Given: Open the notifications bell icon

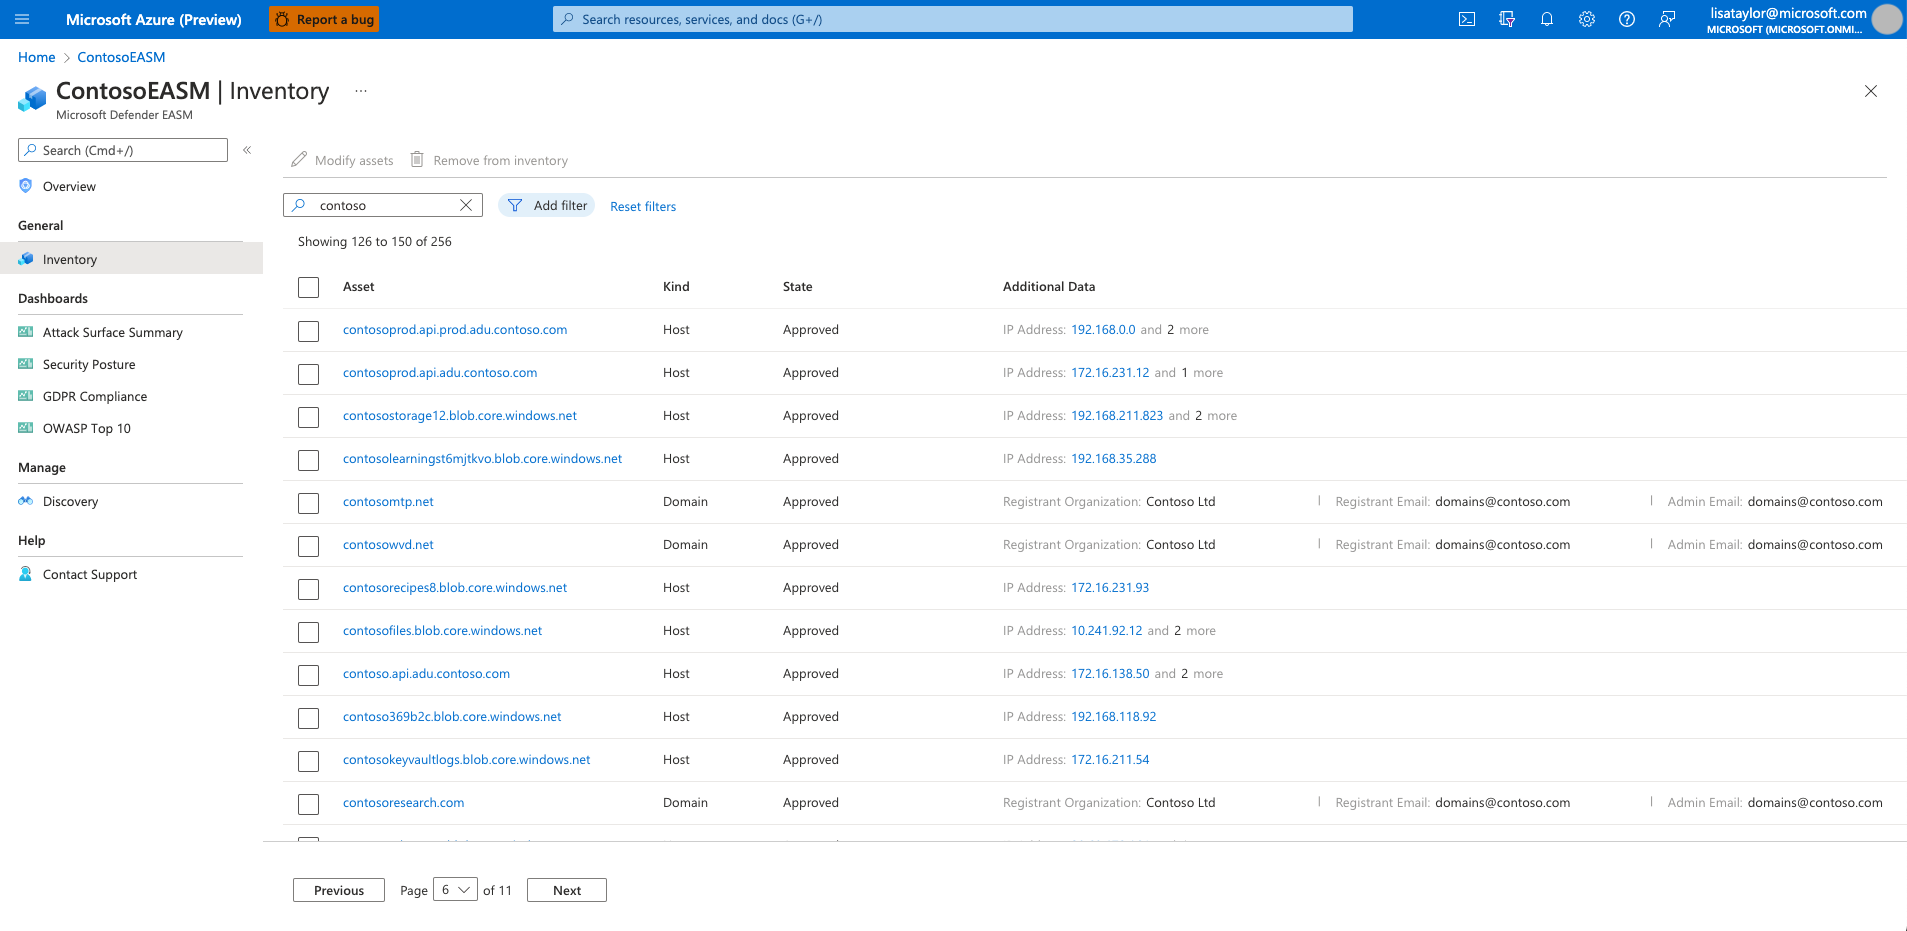Looking at the screenshot, I should pos(1546,19).
